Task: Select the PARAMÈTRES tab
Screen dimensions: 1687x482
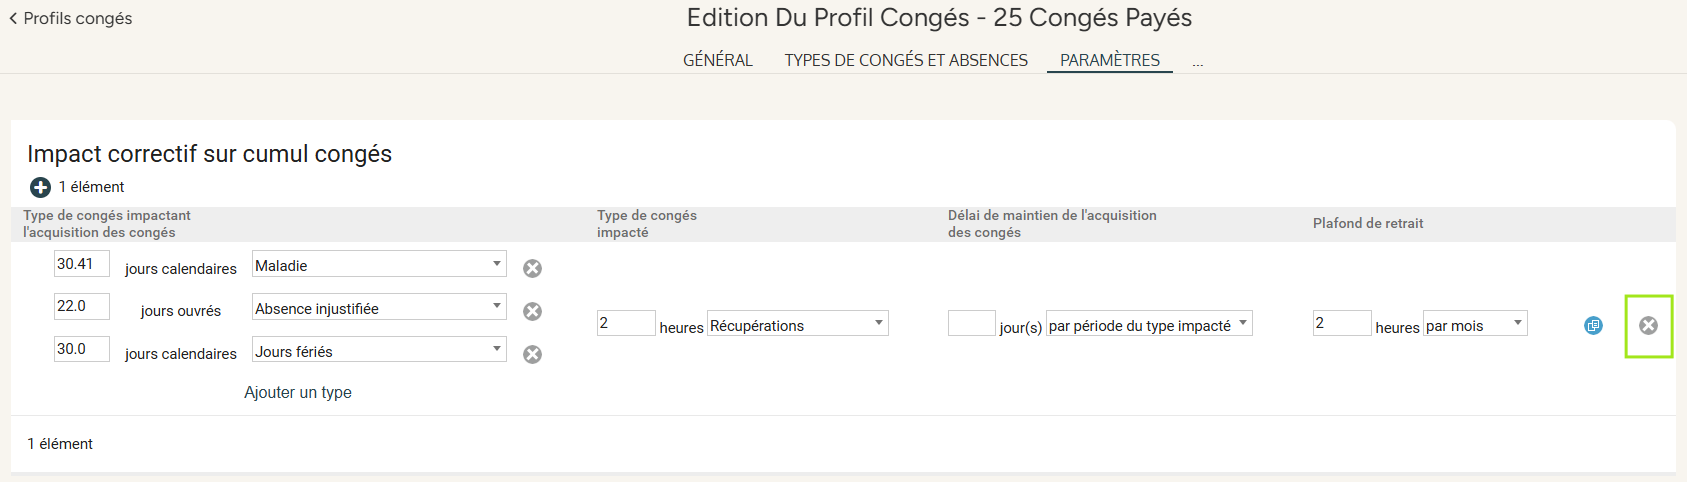Action: click(x=1110, y=60)
